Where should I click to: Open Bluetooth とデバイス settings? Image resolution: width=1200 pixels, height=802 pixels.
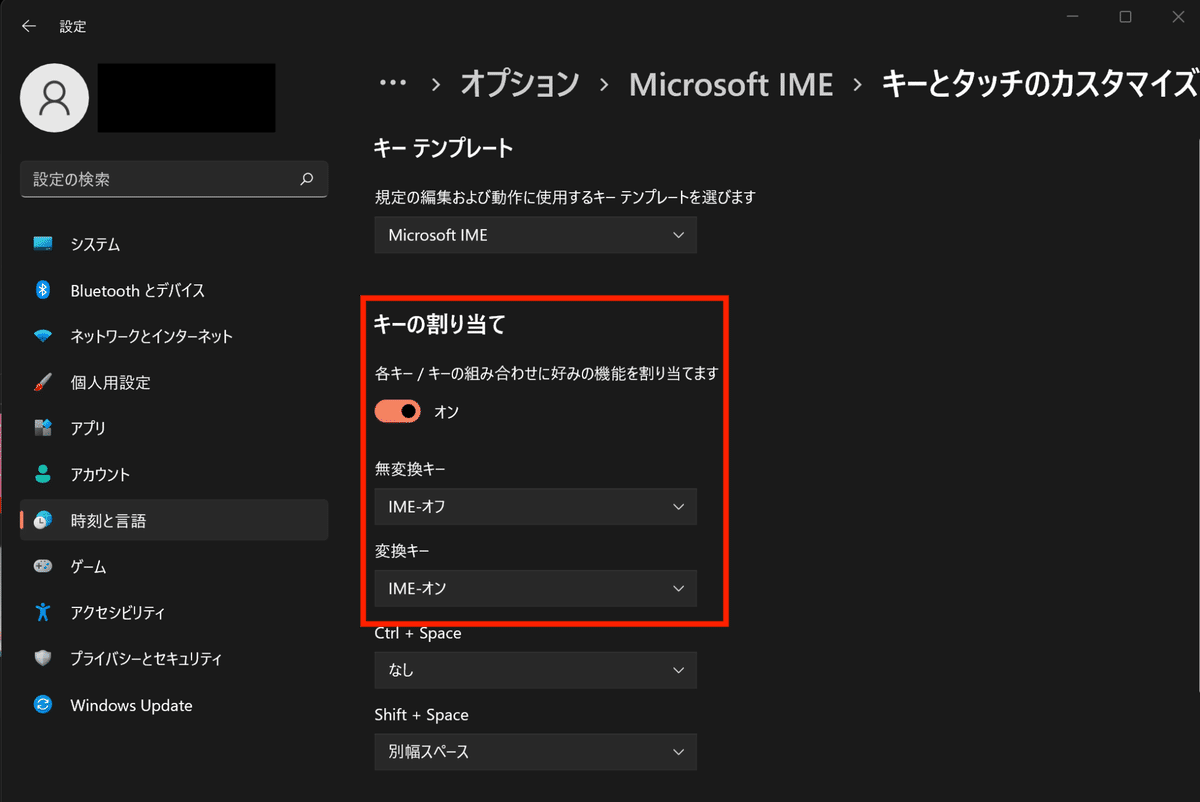[174, 290]
